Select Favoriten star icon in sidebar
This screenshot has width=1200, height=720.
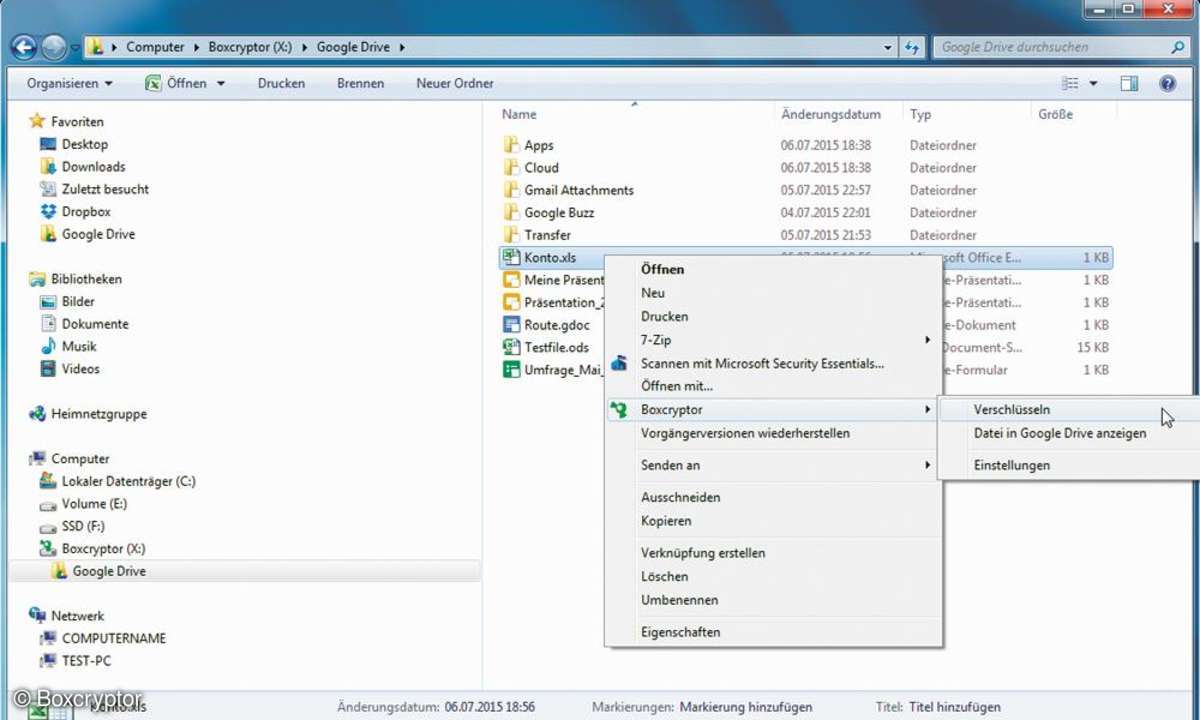click(x=37, y=121)
